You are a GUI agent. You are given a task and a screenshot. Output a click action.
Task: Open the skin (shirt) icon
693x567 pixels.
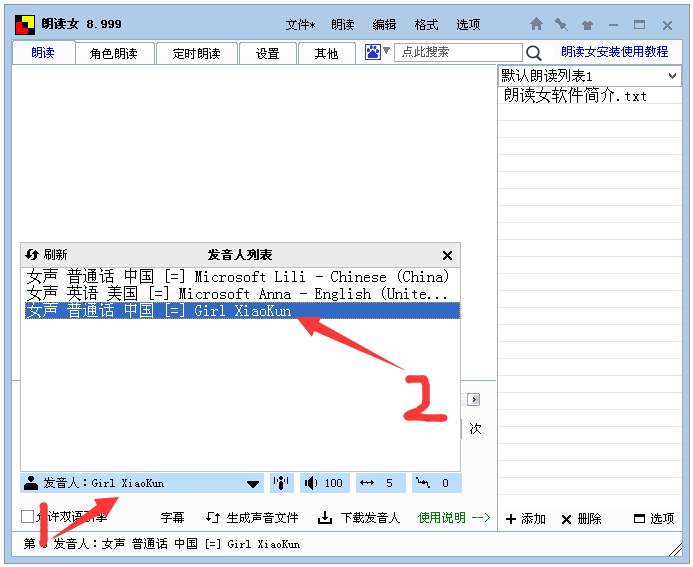tap(587, 25)
